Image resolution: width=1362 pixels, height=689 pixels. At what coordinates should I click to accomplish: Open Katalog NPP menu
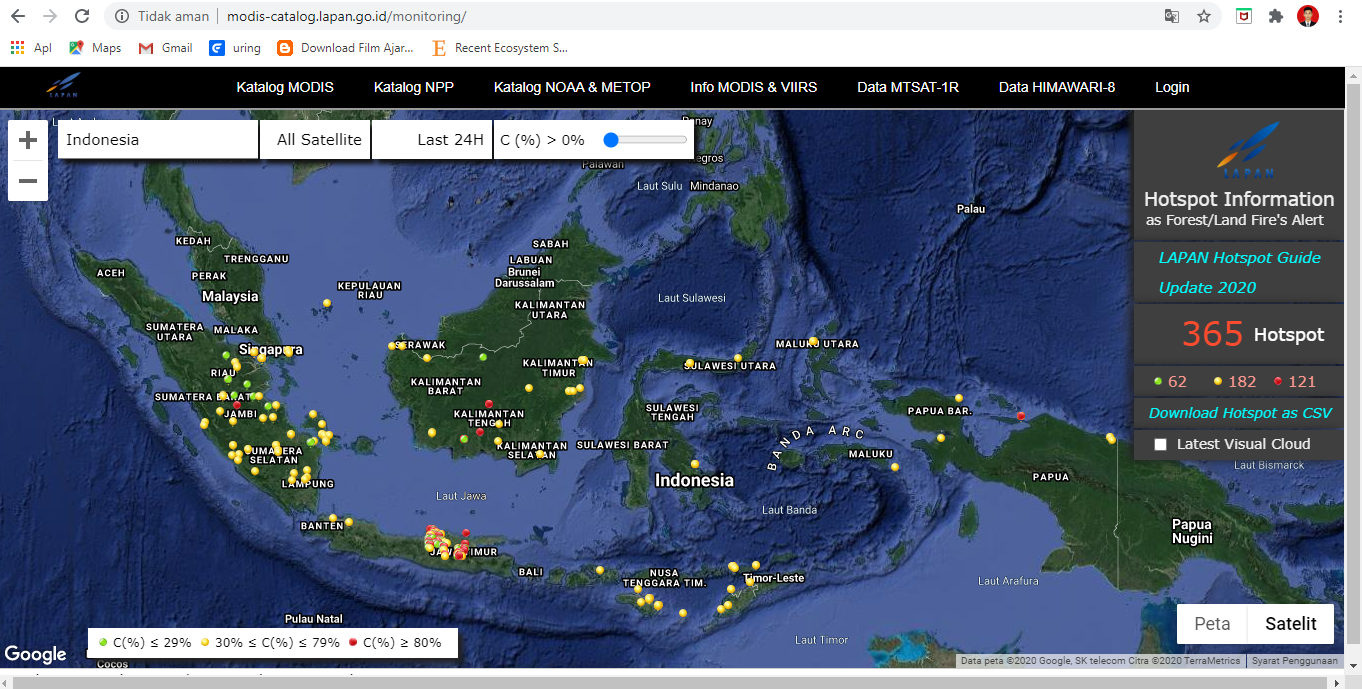point(414,87)
